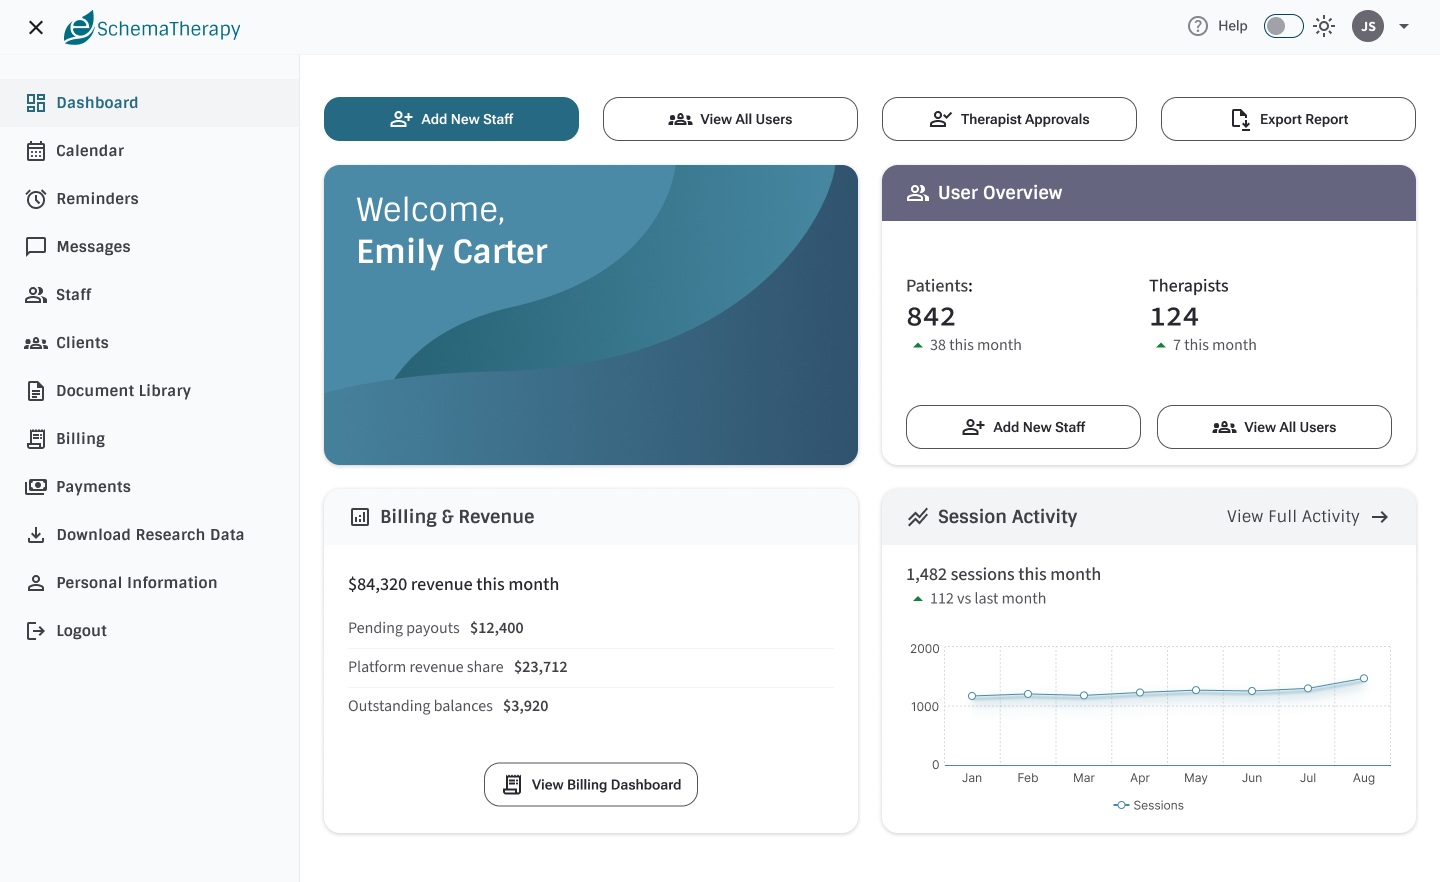Open Clients in the sidebar
Screen dimensions: 1440x882
(150, 343)
